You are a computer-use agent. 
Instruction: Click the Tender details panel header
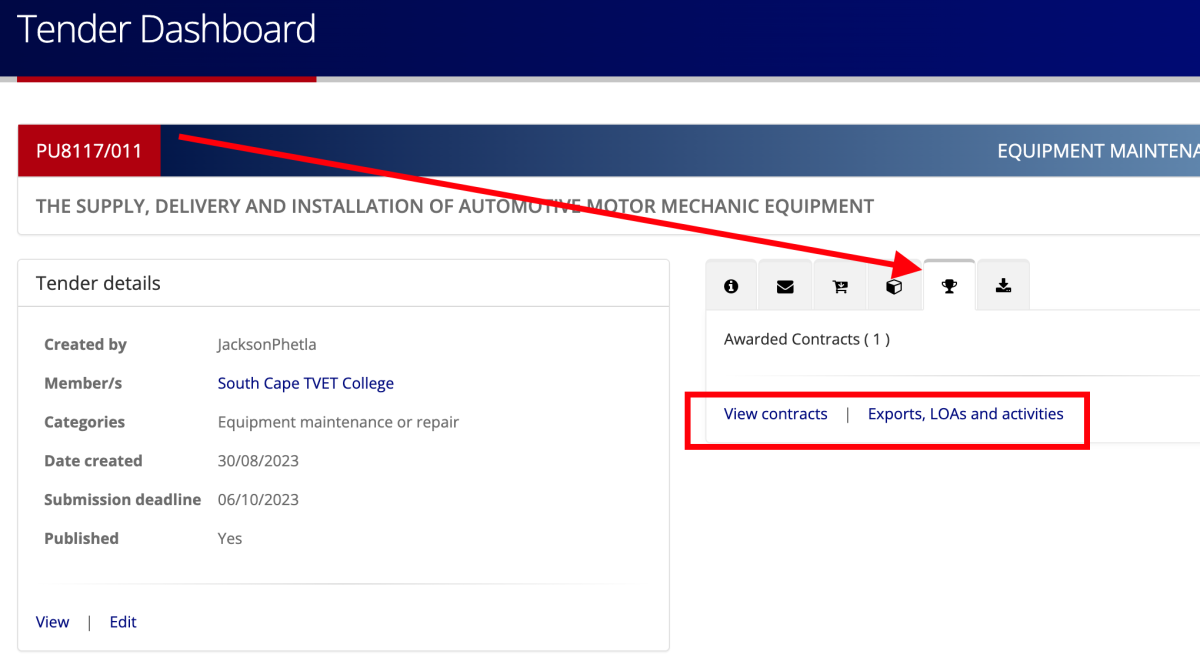coord(98,284)
